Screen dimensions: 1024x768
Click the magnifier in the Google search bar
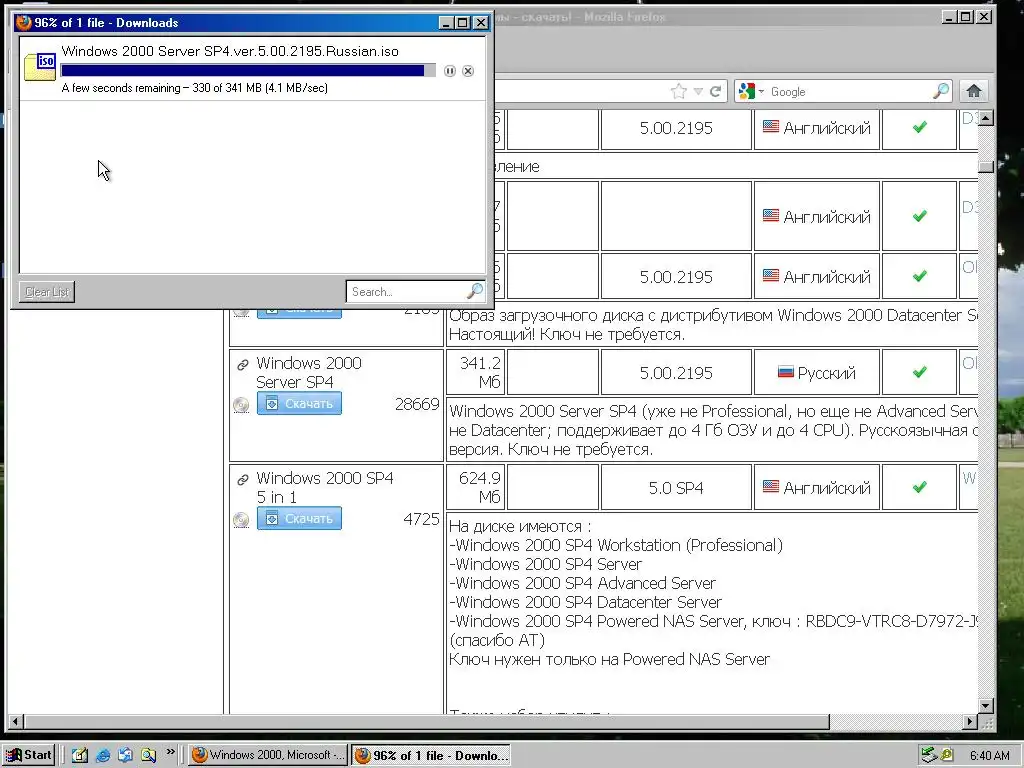[940, 91]
